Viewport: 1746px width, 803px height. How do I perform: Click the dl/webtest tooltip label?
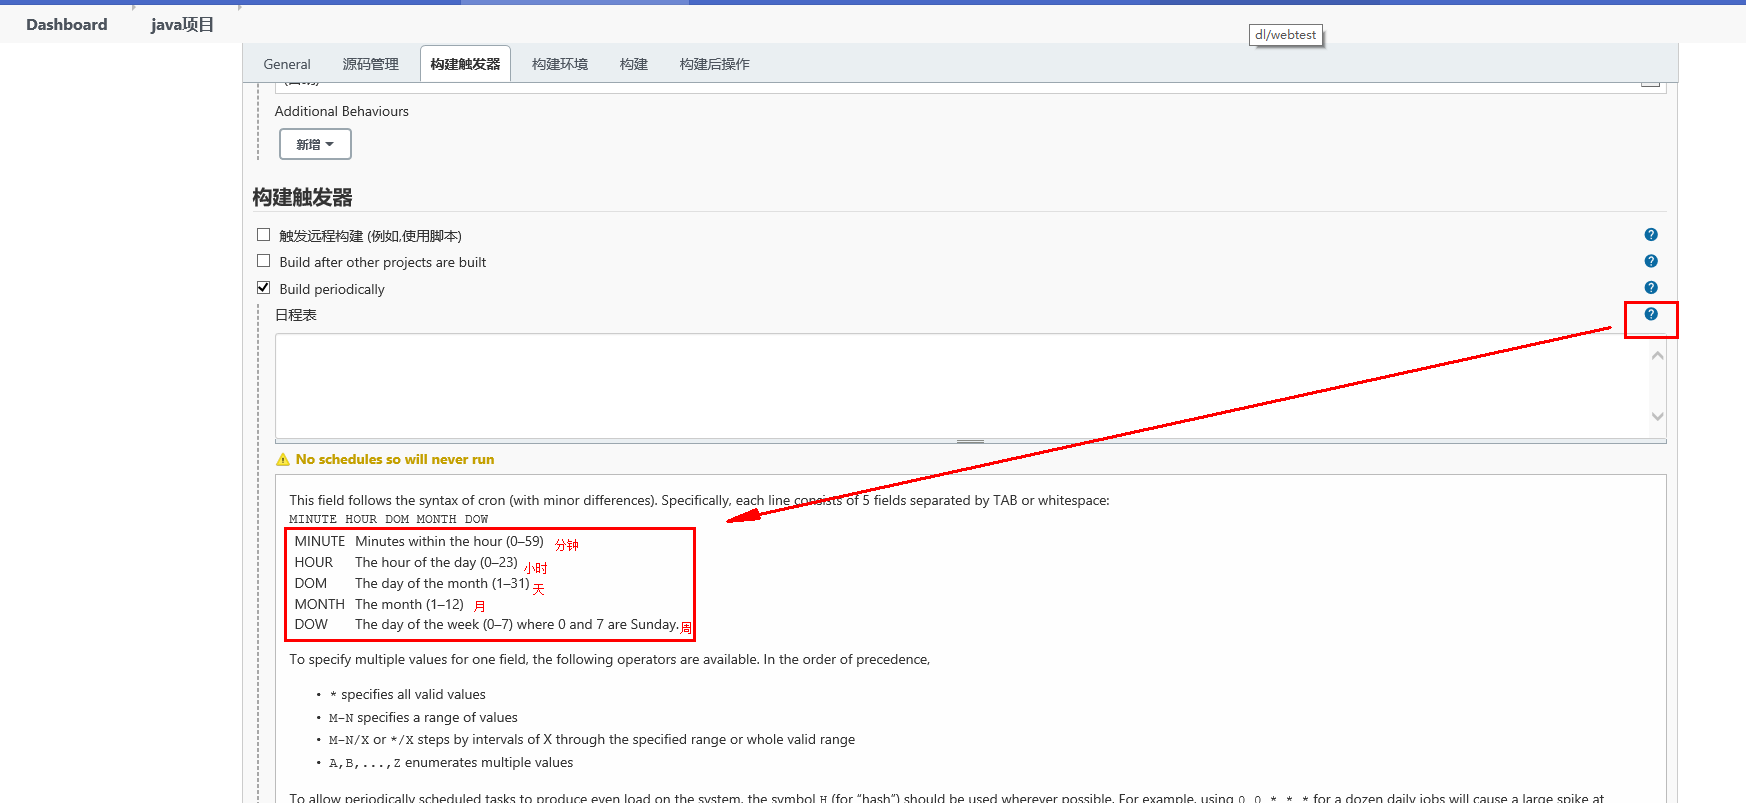tap(1286, 35)
